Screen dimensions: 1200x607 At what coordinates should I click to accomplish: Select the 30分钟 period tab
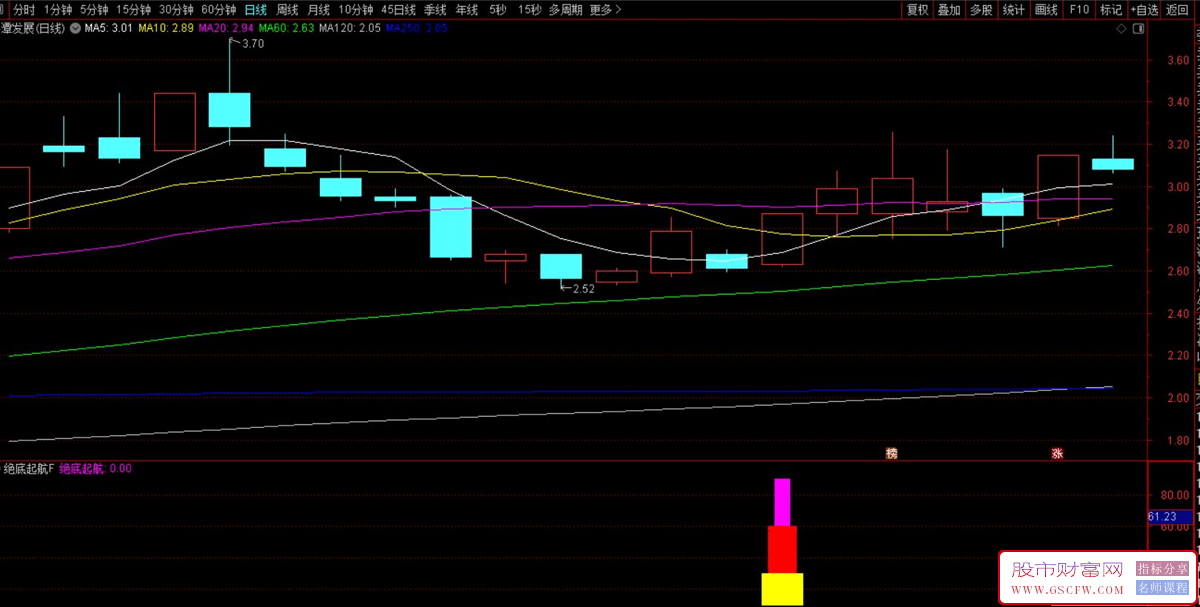(x=177, y=9)
